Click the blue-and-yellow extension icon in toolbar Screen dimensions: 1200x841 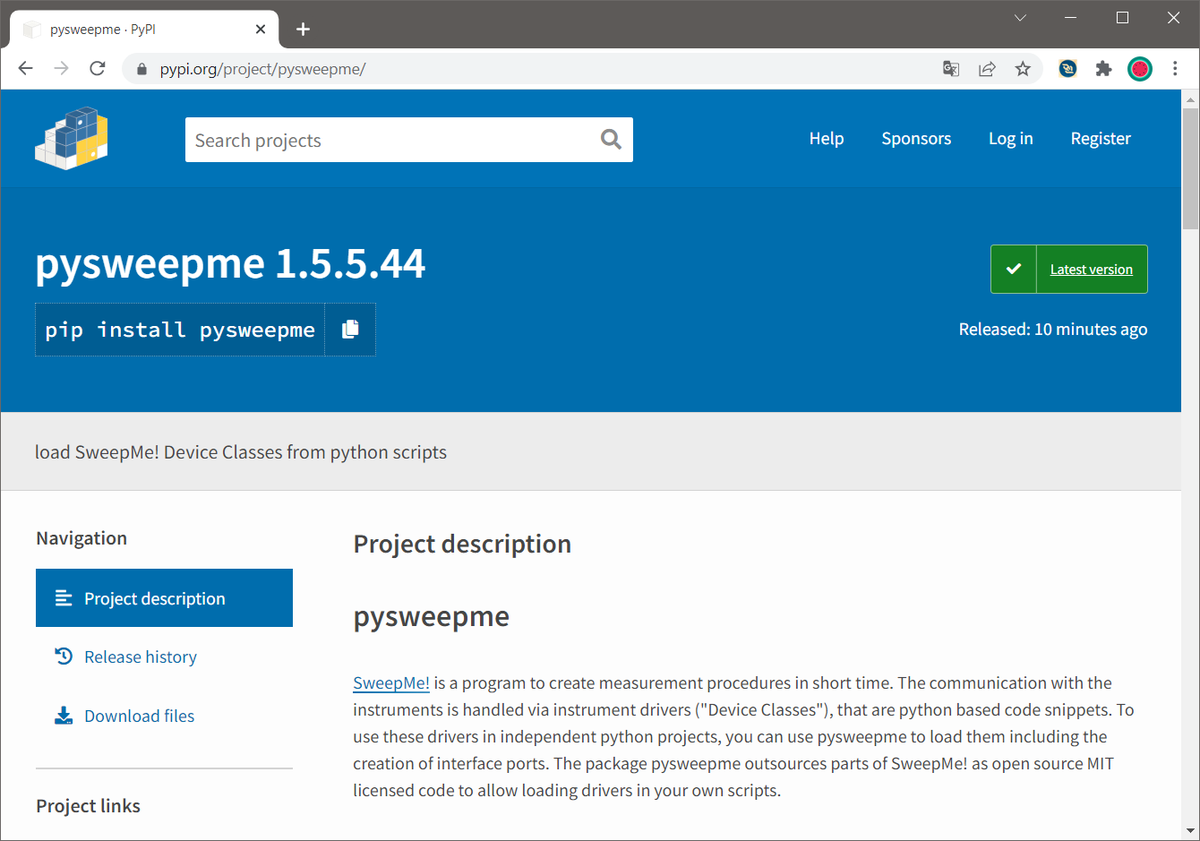coord(1068,69)
